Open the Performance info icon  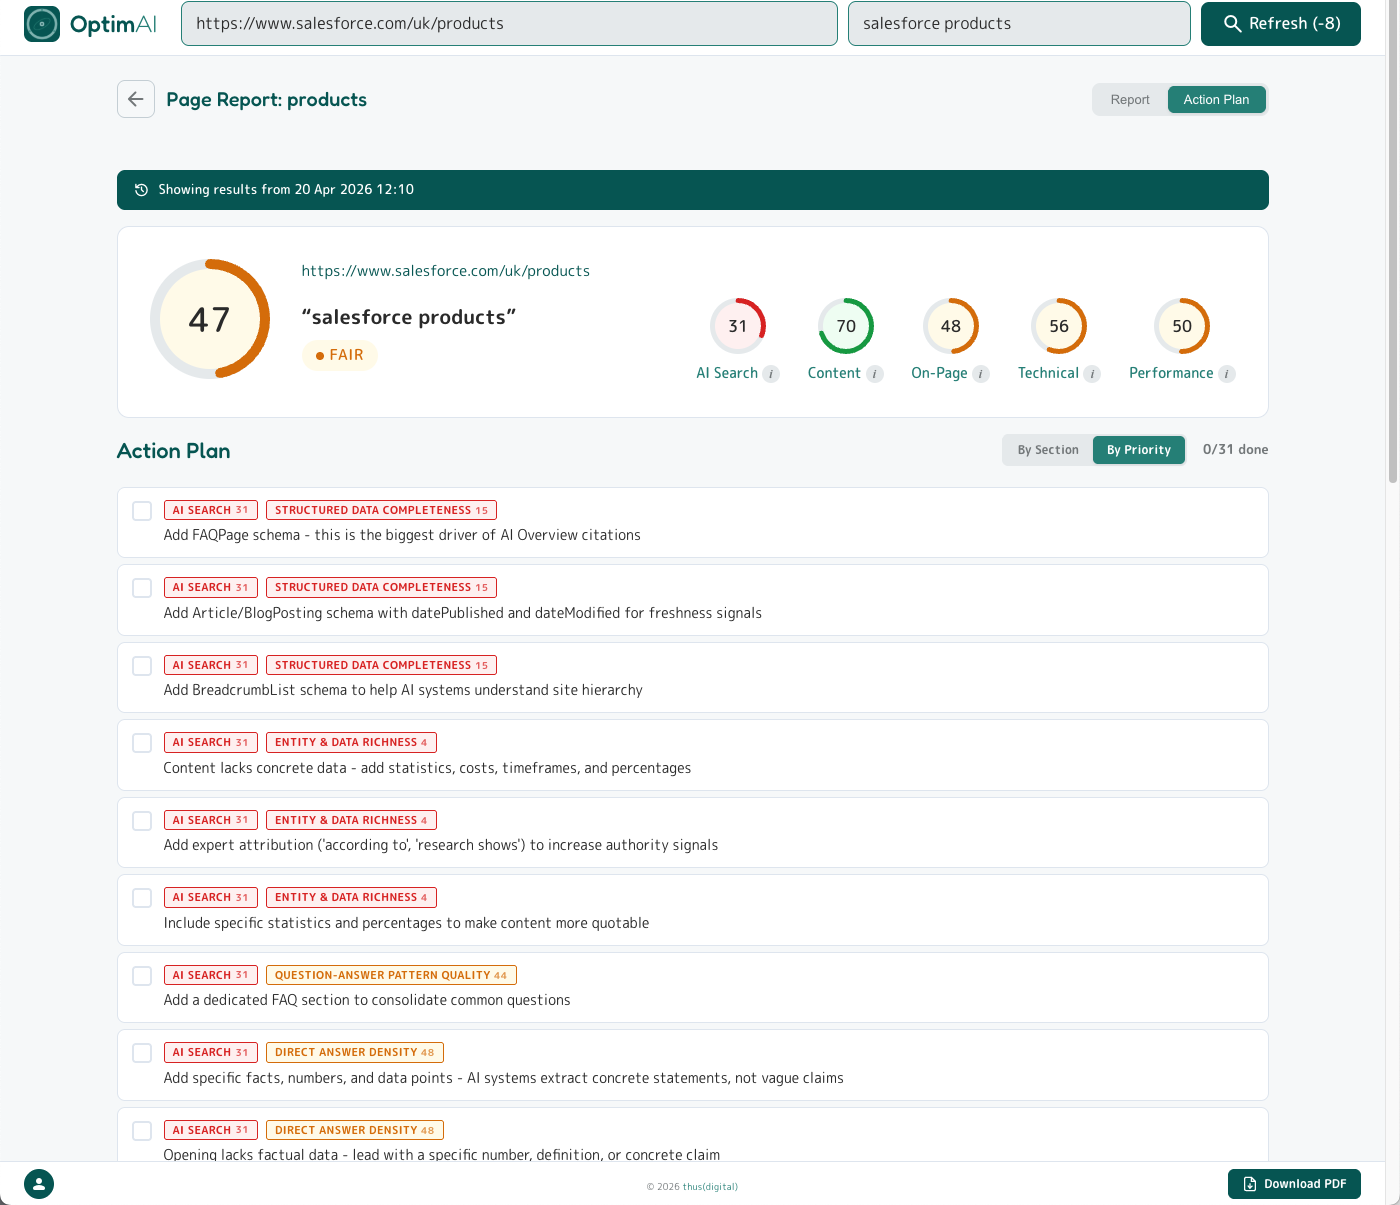click(x=1227, y=374)
